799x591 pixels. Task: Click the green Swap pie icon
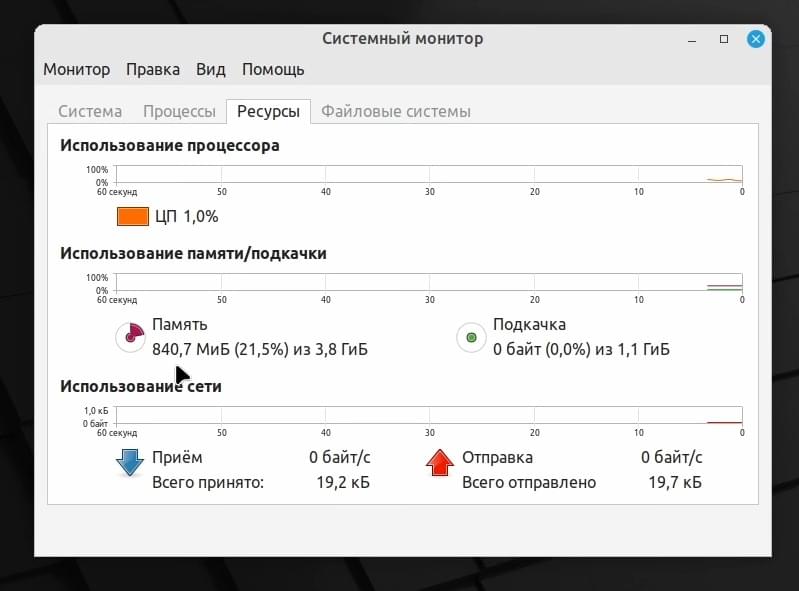pos(471,337)
